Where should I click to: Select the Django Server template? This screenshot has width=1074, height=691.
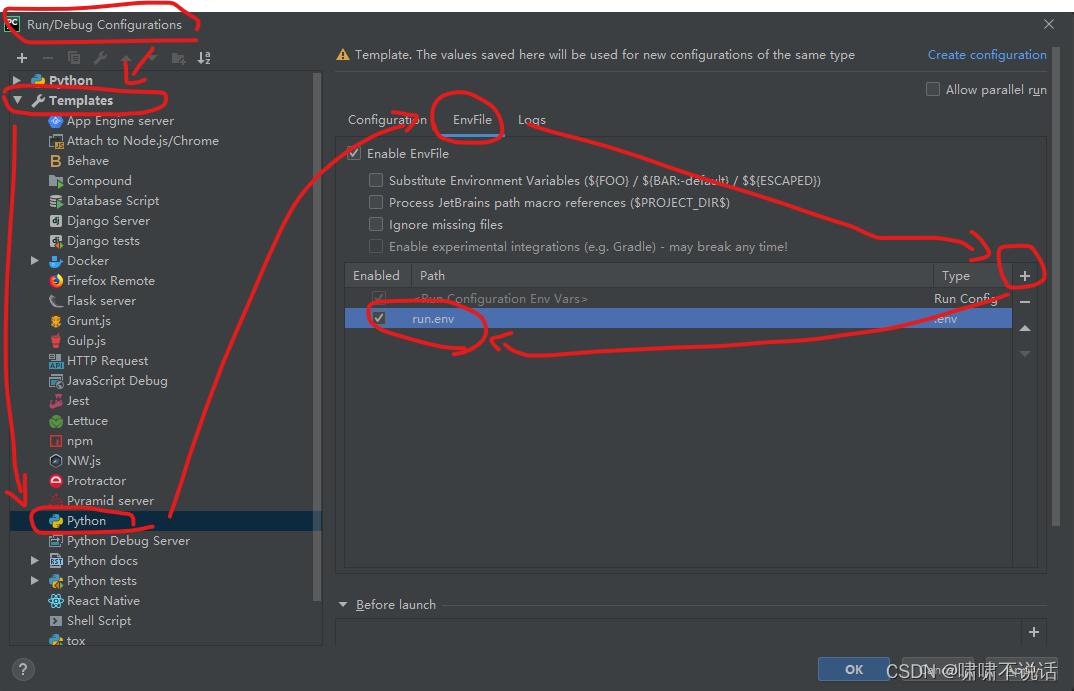(109, 220)
